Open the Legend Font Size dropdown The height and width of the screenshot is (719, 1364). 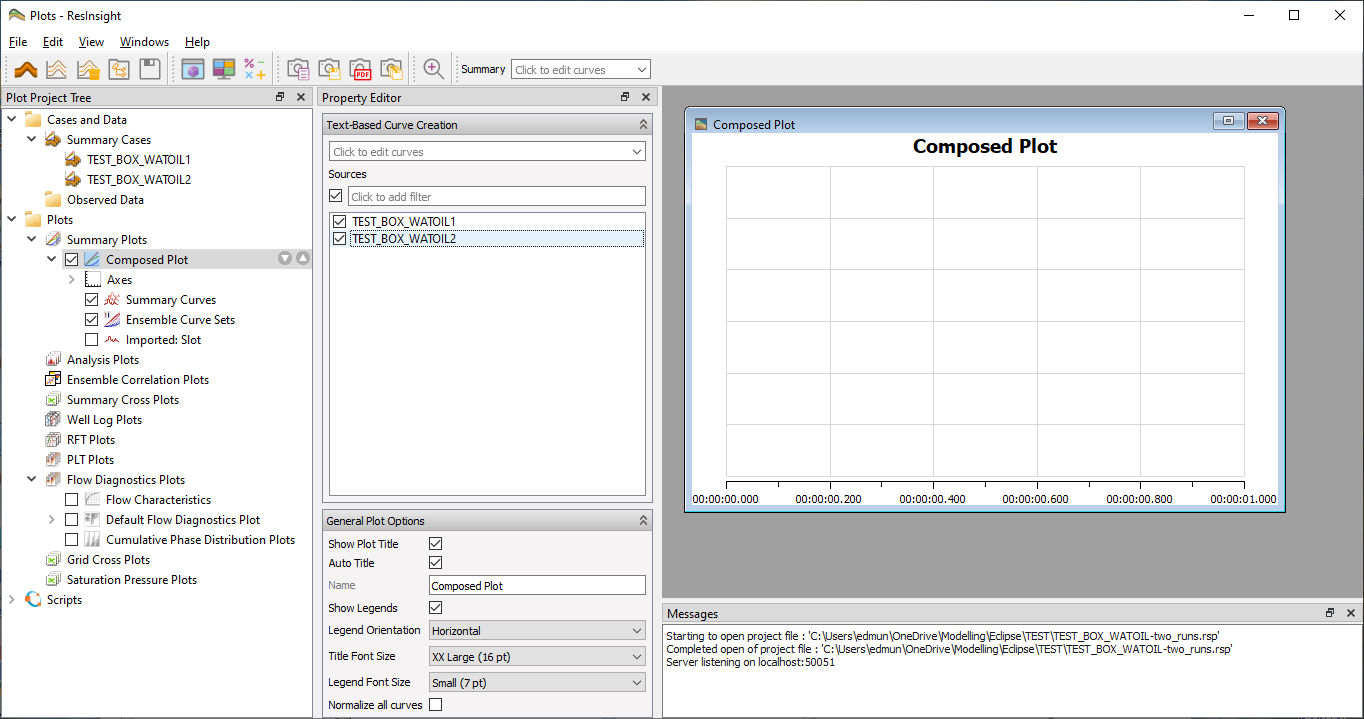click(x=537, y=683)
